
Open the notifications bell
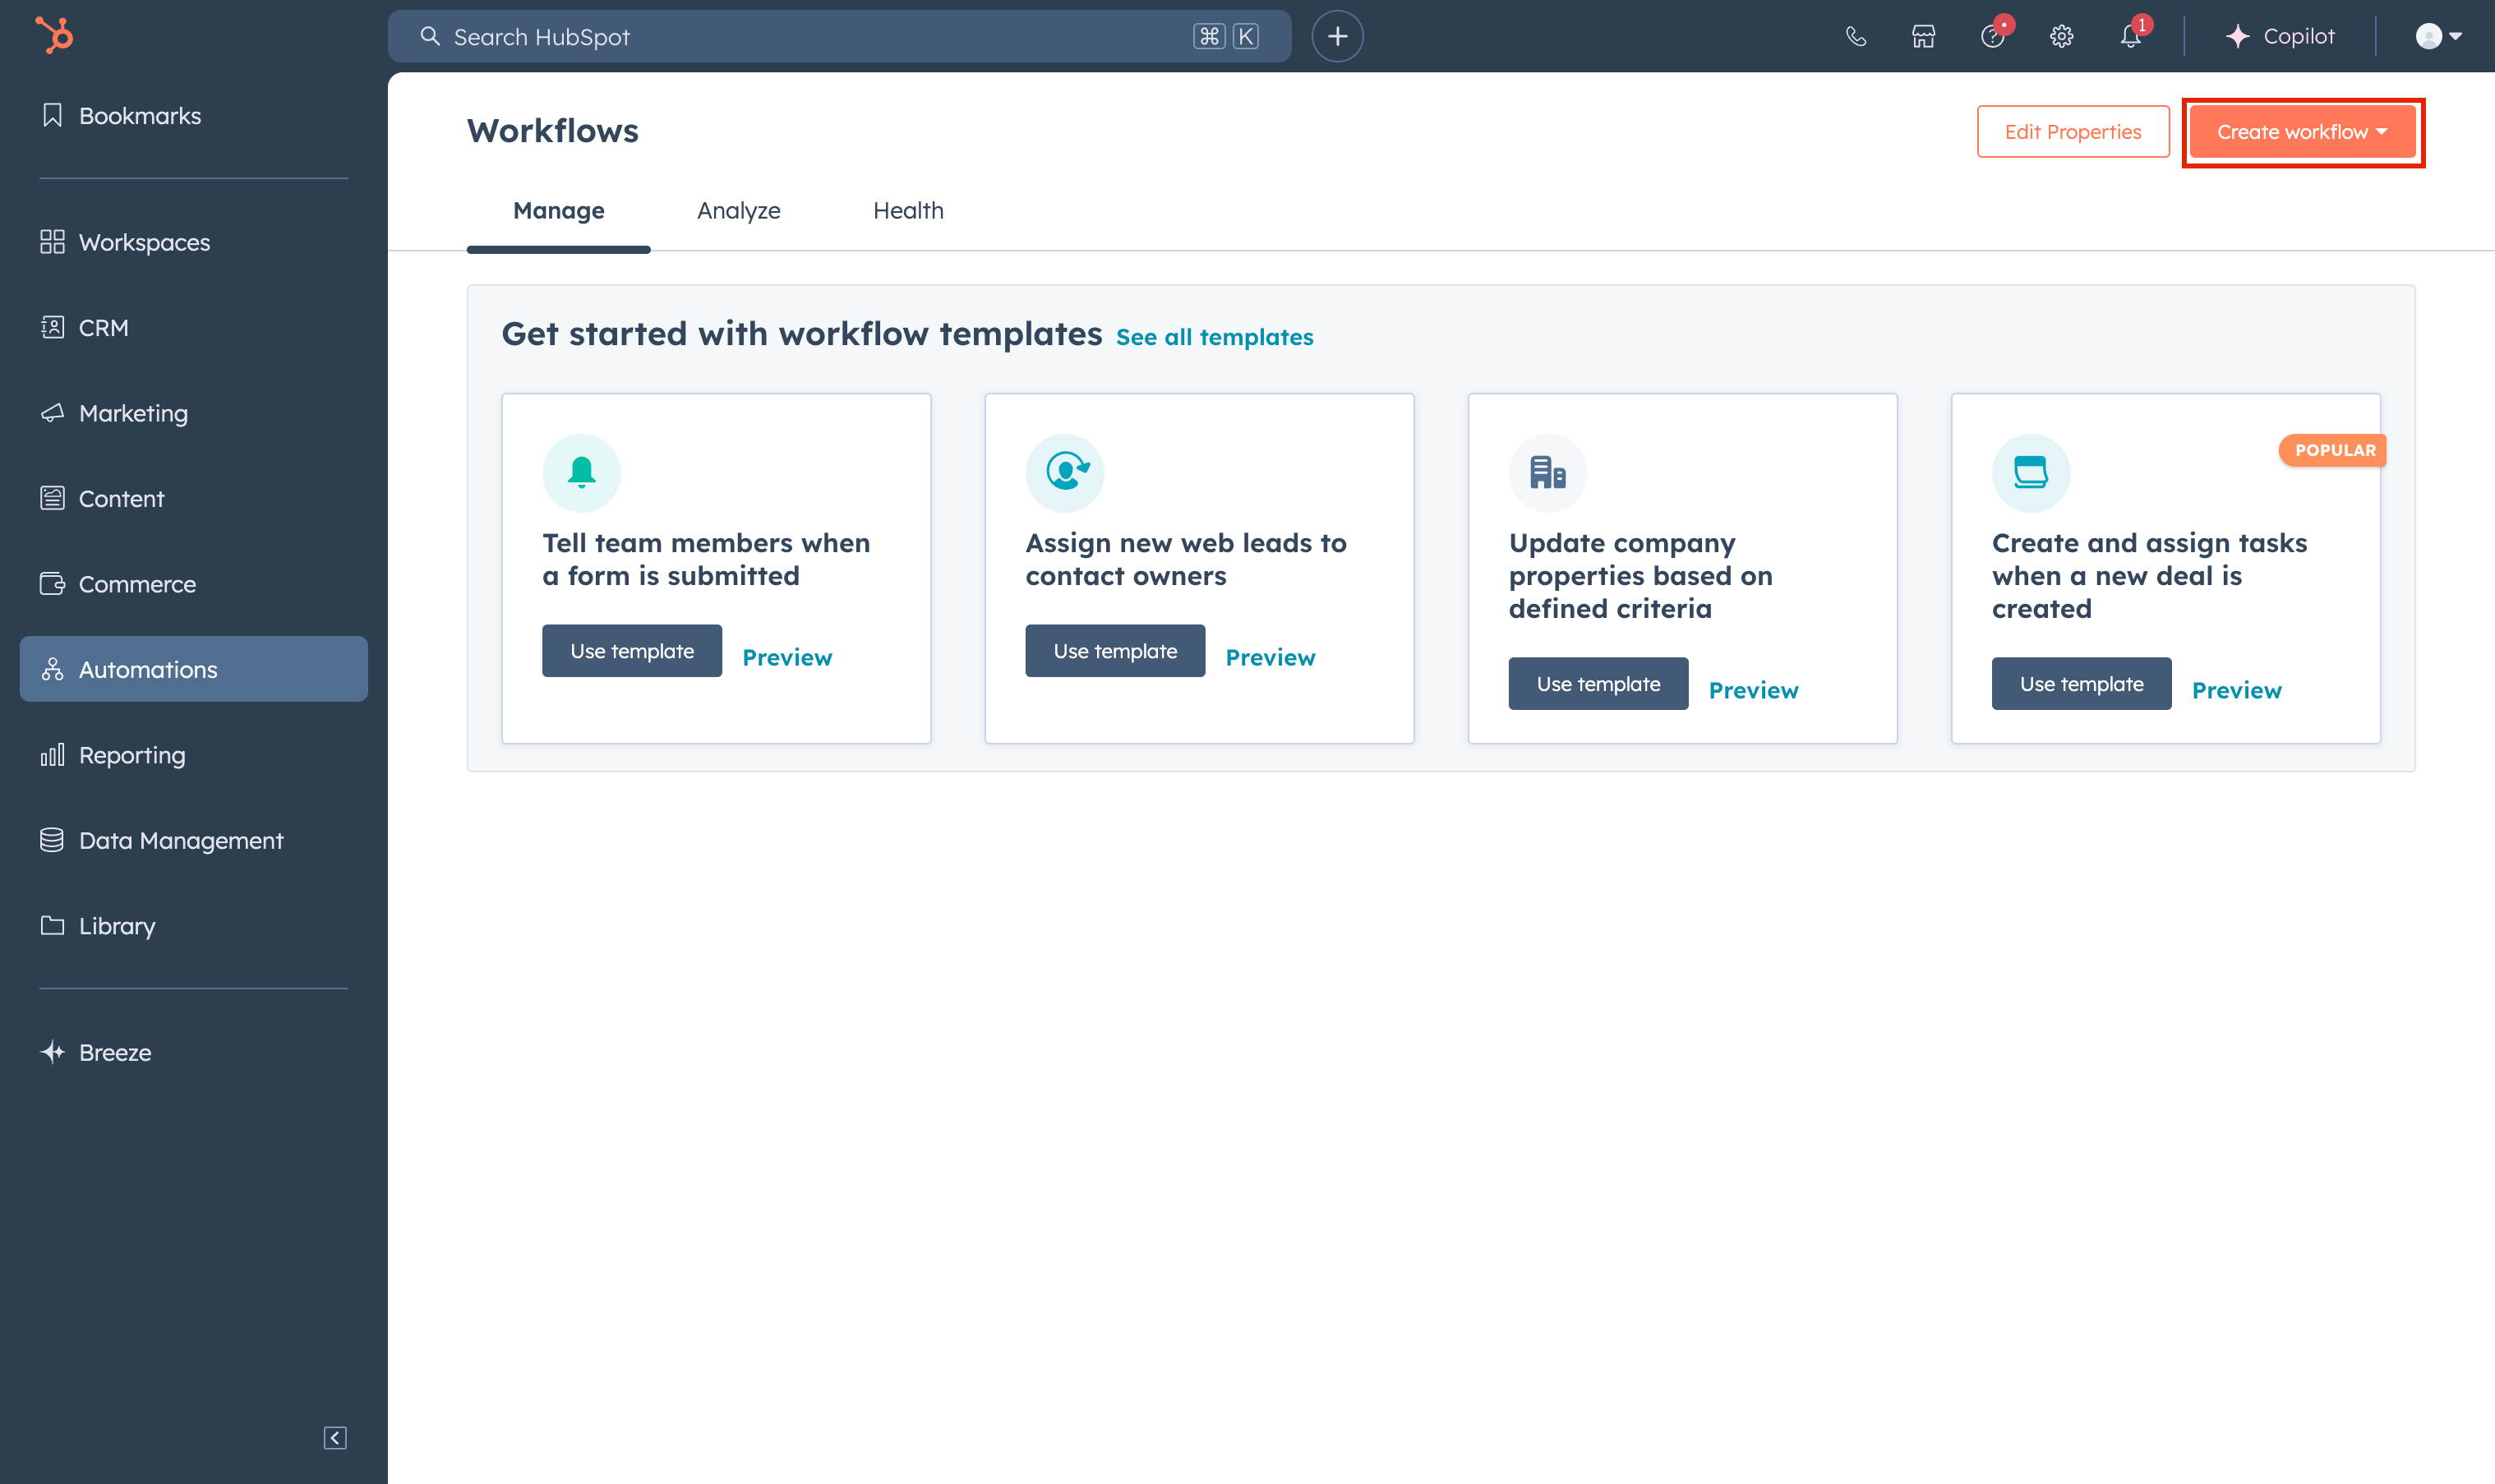[2130, 37]
